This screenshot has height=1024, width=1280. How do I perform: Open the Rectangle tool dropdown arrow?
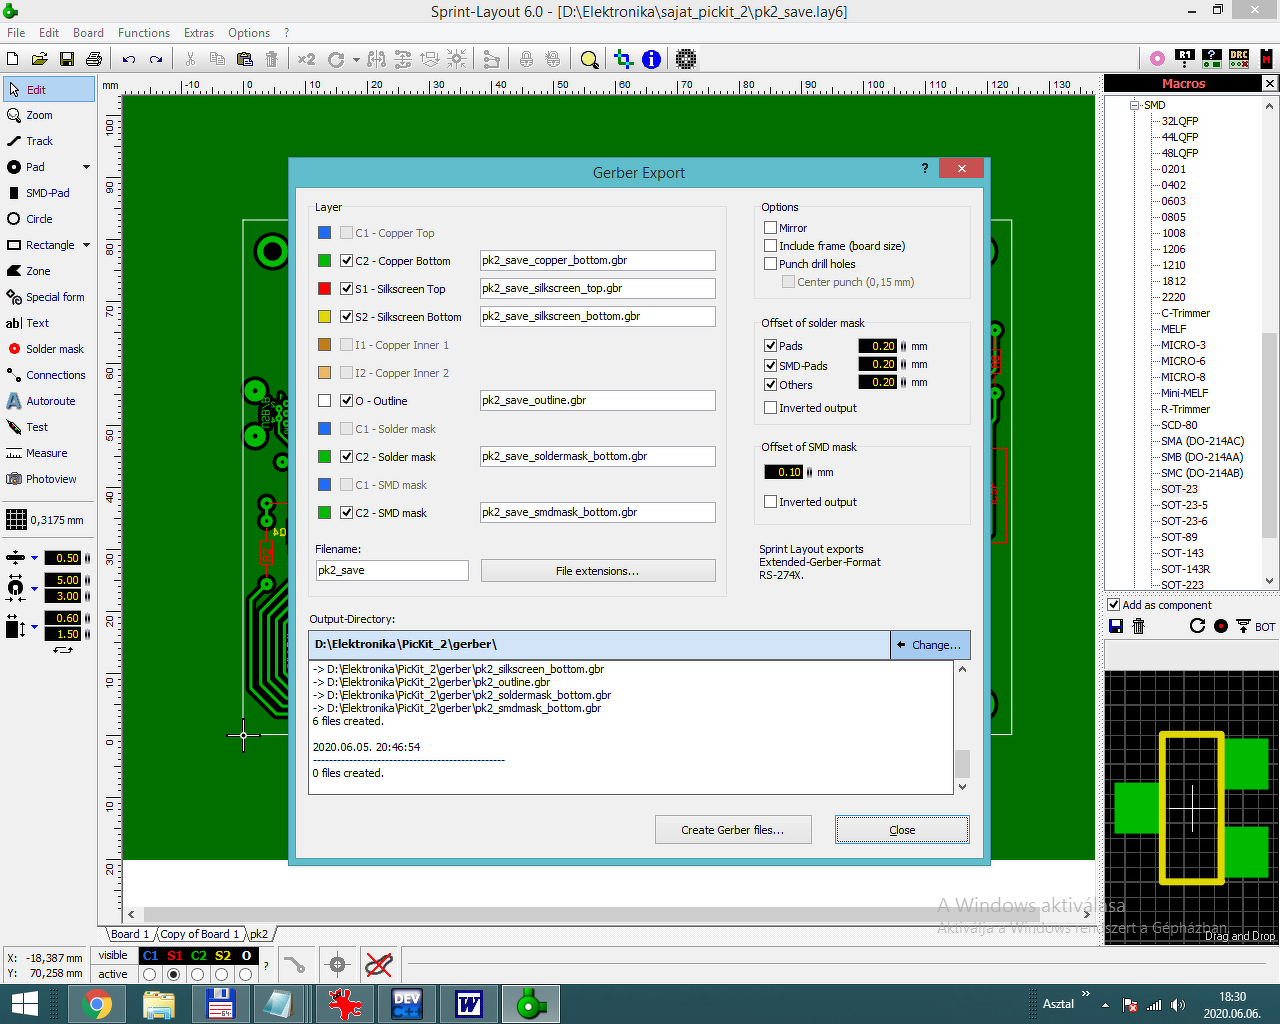(86, 245)
